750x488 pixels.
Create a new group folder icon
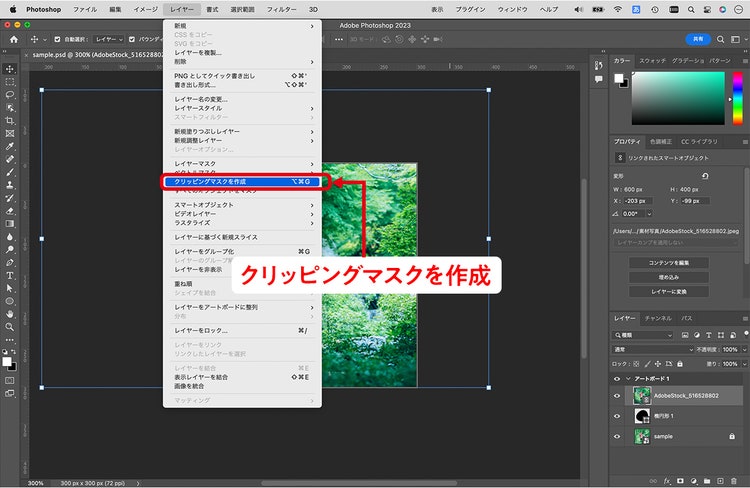pyautogui.click(x=707, y=481)
